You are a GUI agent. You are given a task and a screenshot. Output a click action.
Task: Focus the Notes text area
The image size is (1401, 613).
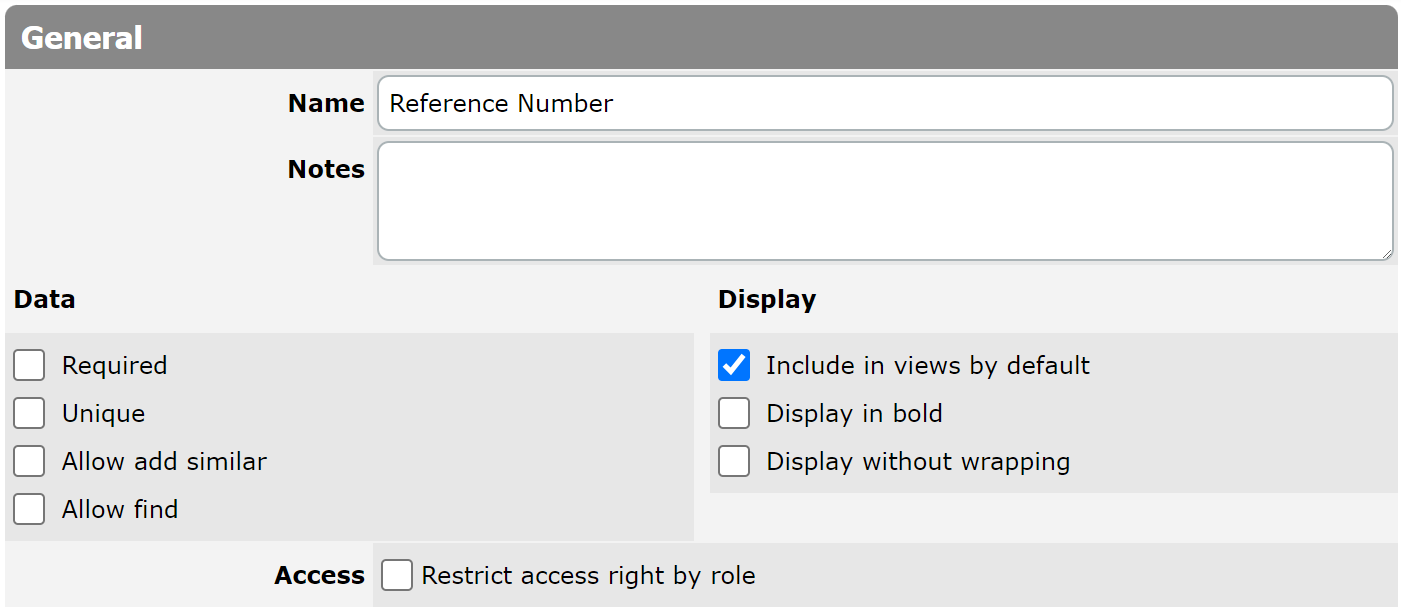click(x=885, y=201)
